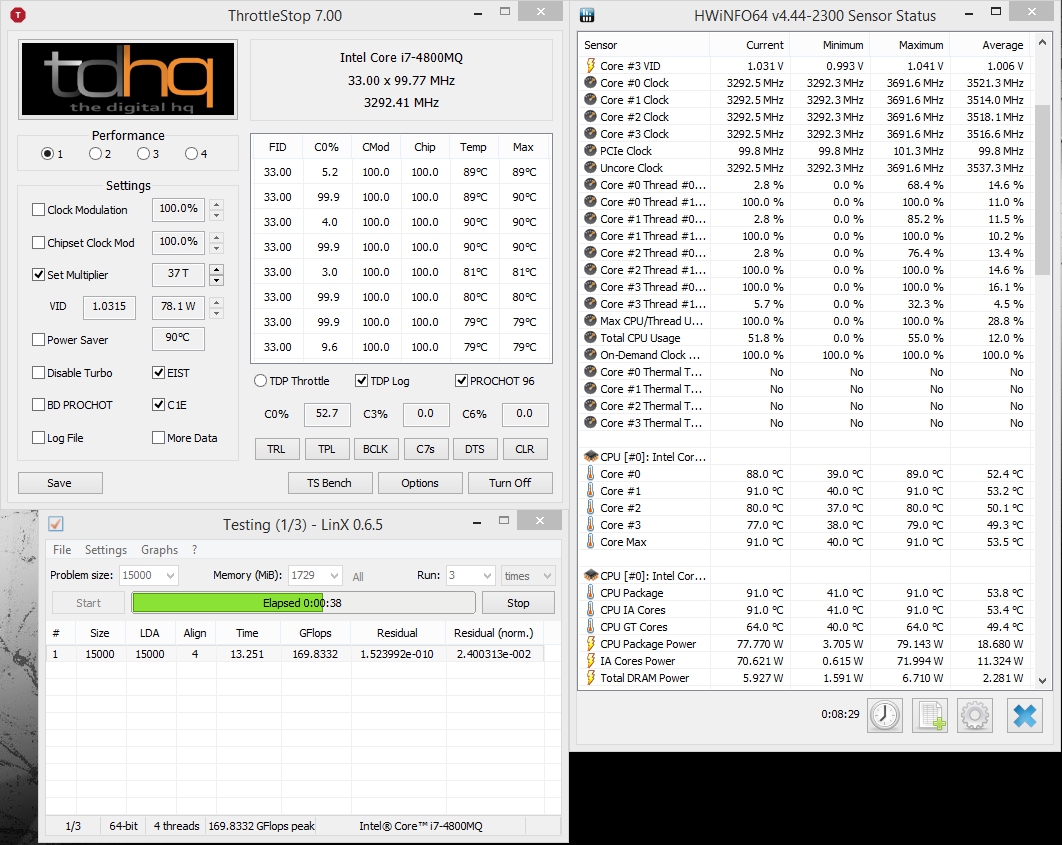Increase the Clock Modulation percentage with up arrow

point(217,204)
